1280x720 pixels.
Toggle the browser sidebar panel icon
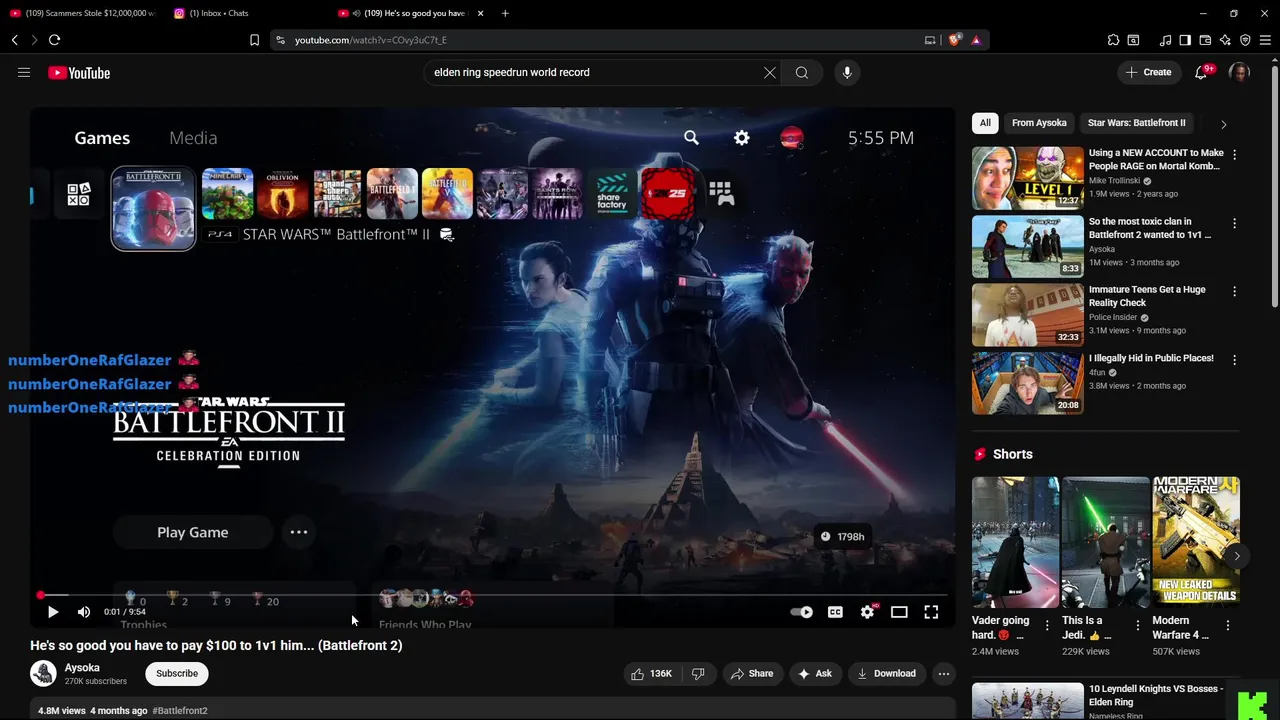[1185, 40]
